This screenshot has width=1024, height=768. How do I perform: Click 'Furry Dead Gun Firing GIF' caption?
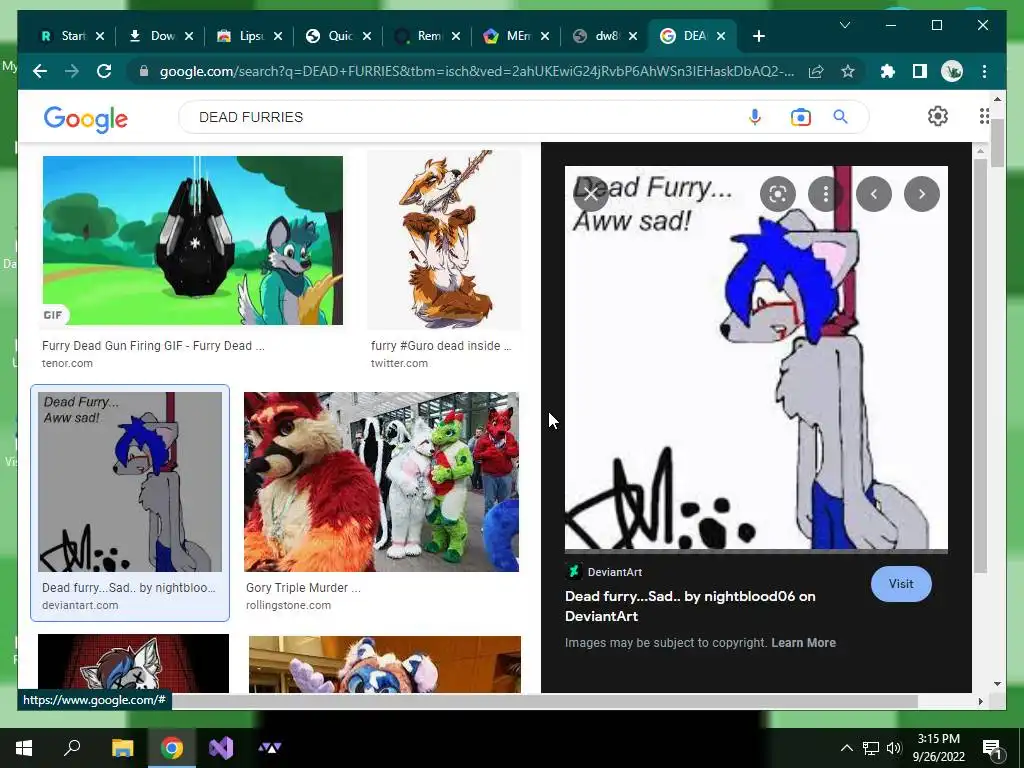coord(153,346)
